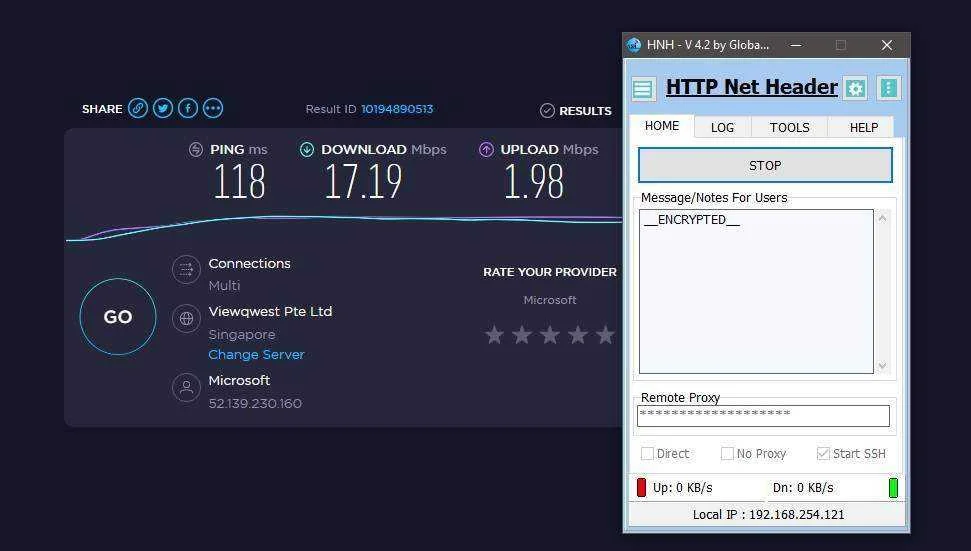
Task: Toggle the Start SSH checkbox
Action: [823, 453]
